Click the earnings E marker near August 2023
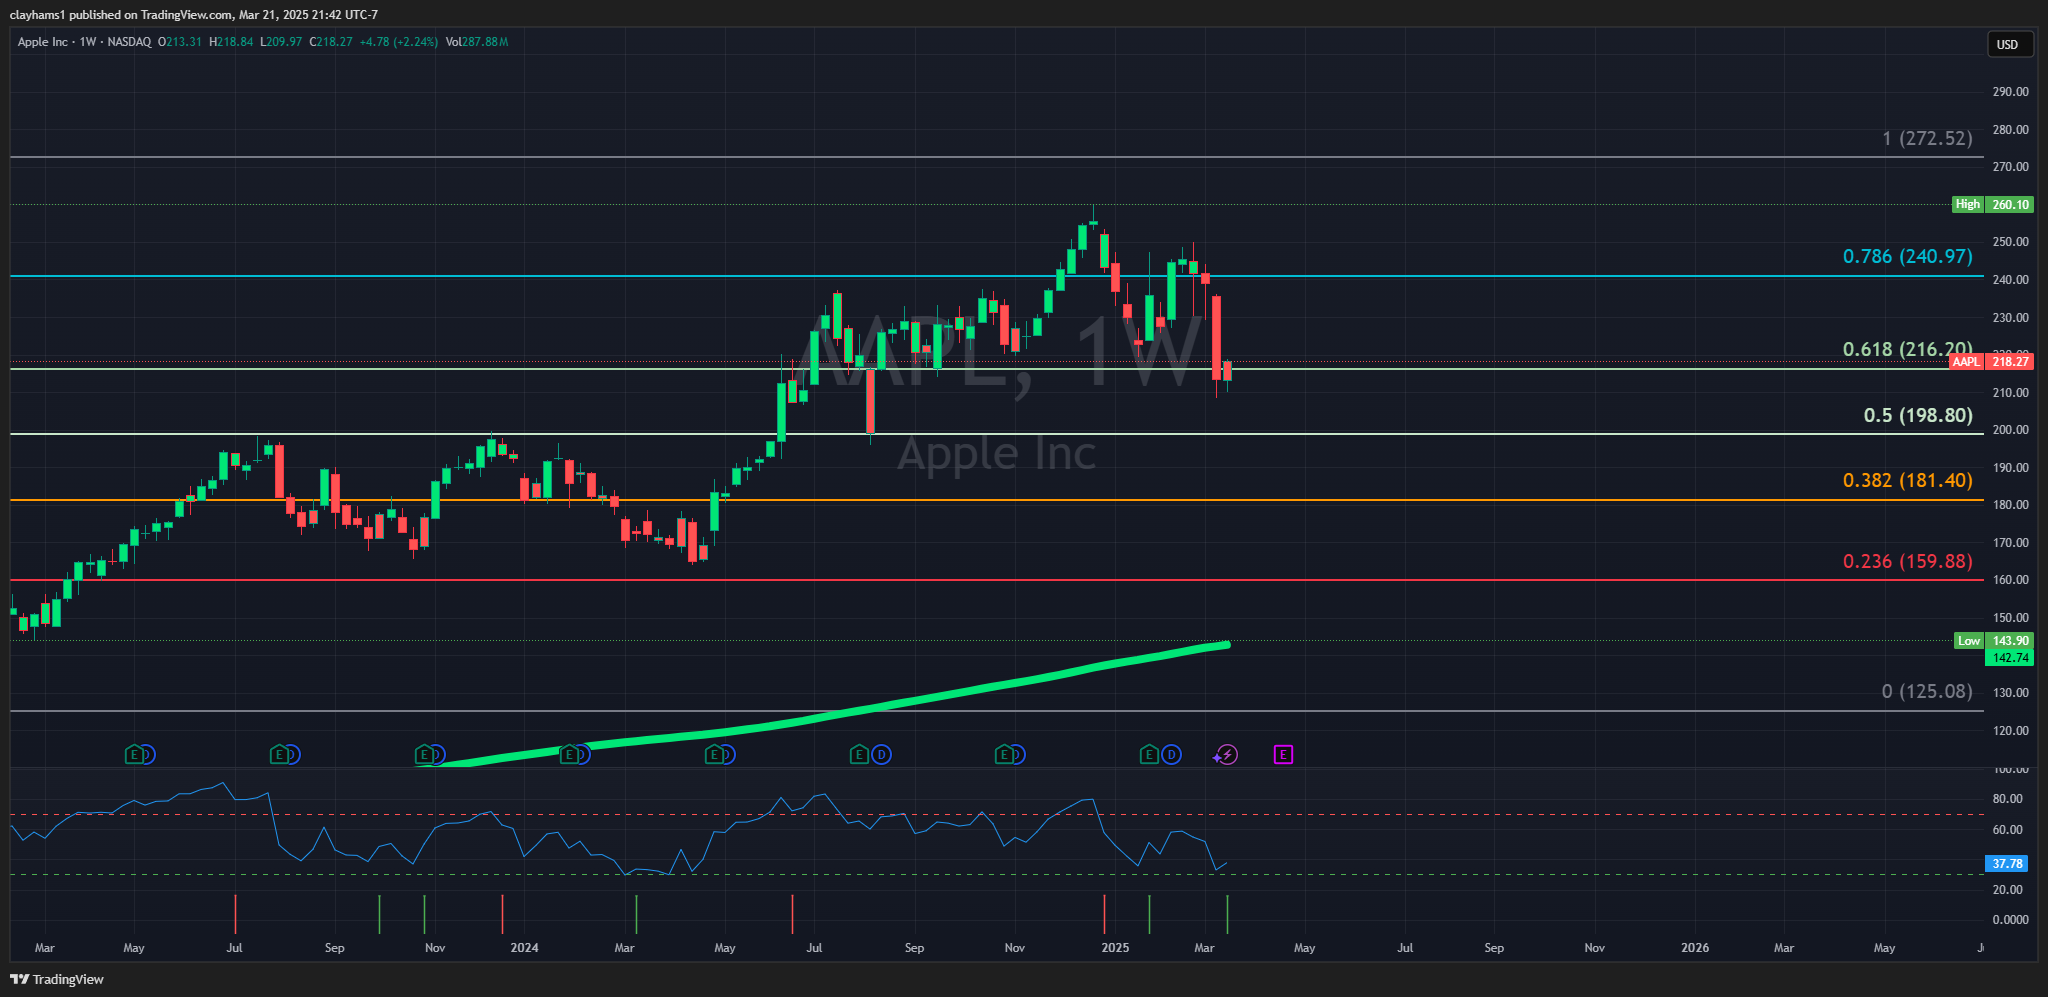2048x997 pixels. pos(280,755)
